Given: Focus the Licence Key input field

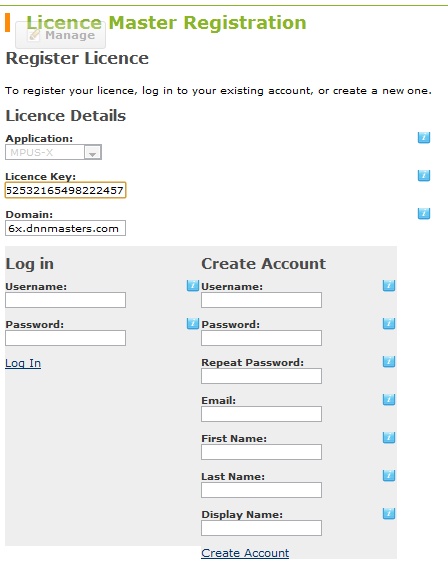Looking at the screenshot, I should tap(66, 190).
